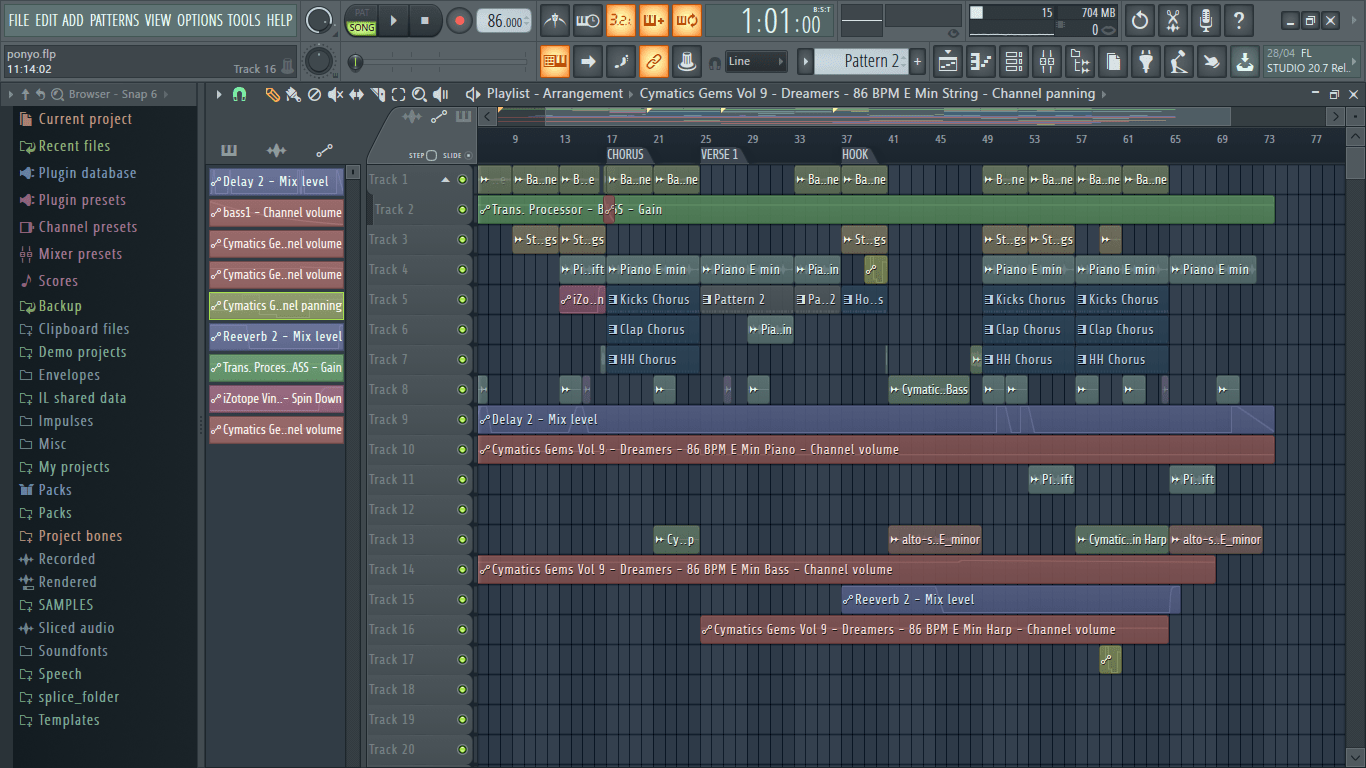
Task: Select the Paint brush tool in playlist
Action: tap(293, 94)
